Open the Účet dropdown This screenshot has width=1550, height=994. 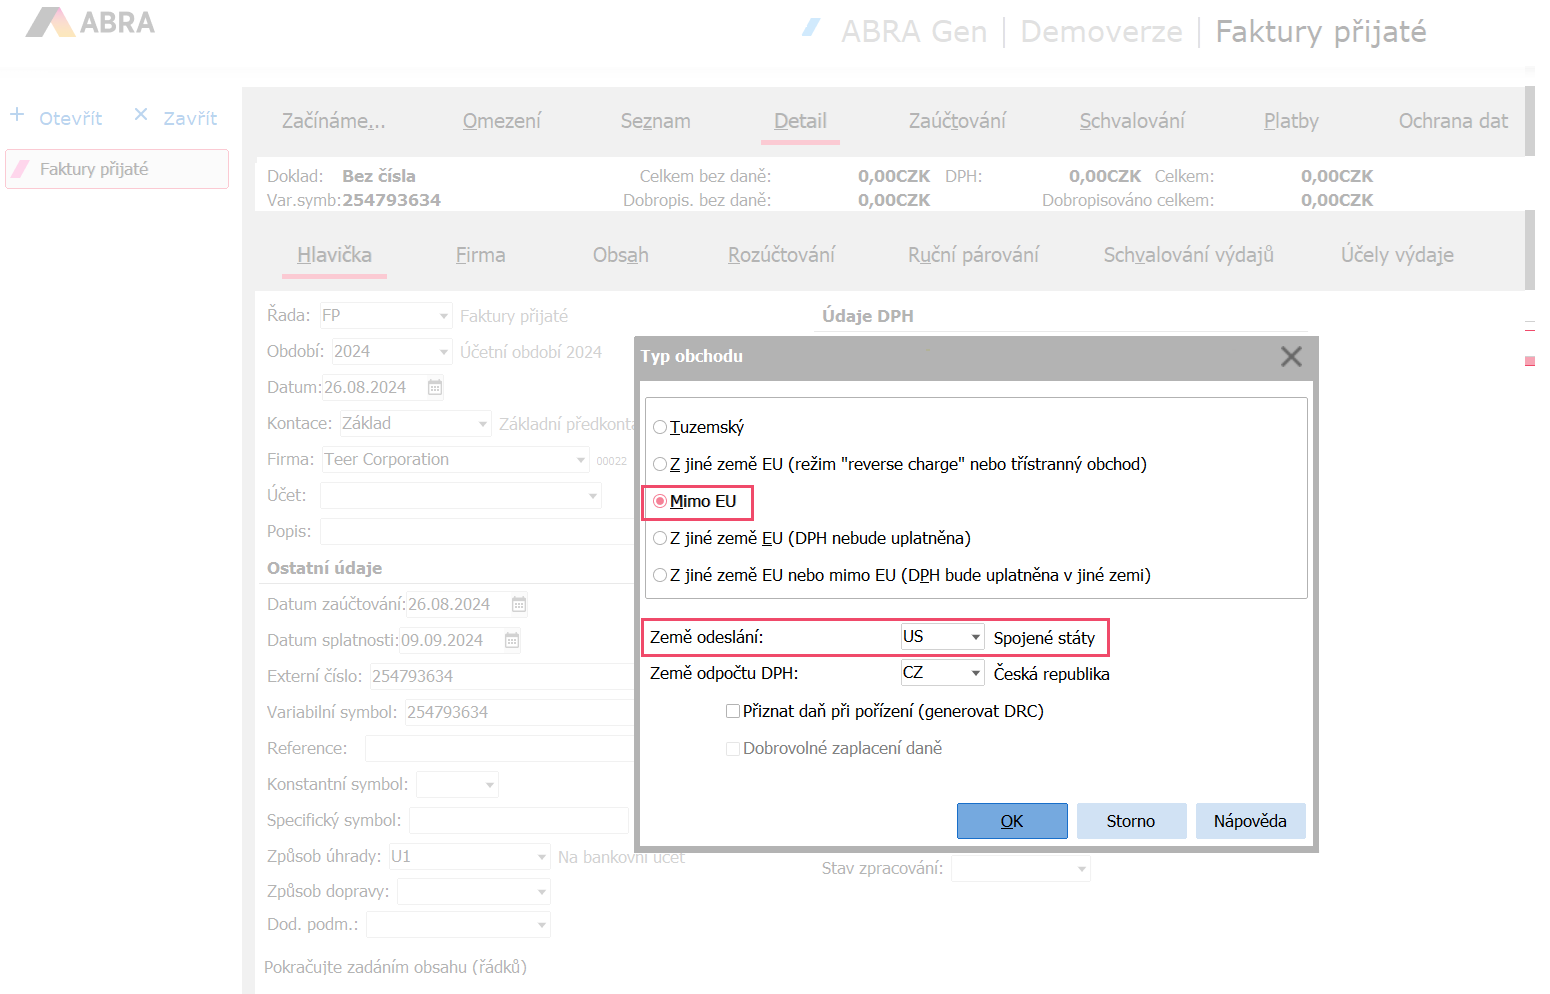pyautogui.click(x=593, y=496)
